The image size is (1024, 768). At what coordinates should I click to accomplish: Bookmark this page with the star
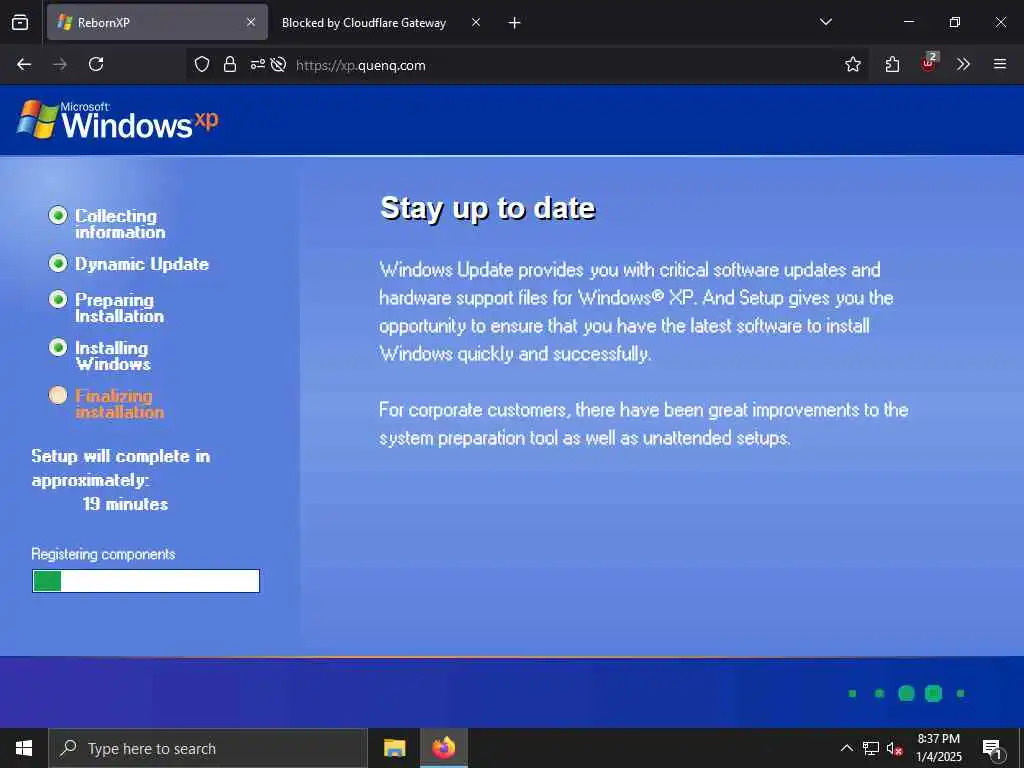coord(852,64)
